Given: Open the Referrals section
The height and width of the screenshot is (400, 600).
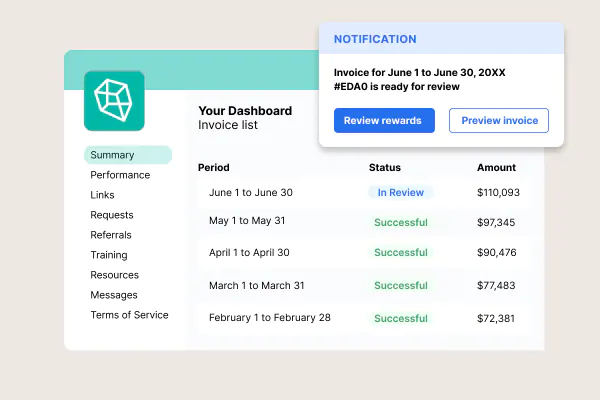Looking at the screenshot, I should coord(110,235).
